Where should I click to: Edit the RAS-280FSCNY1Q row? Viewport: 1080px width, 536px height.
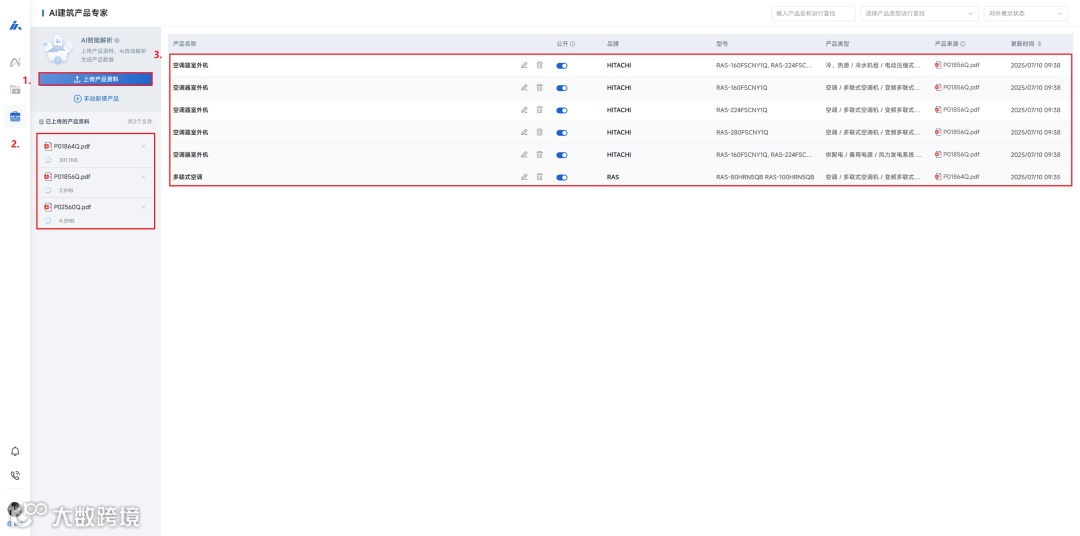point(523,132)
